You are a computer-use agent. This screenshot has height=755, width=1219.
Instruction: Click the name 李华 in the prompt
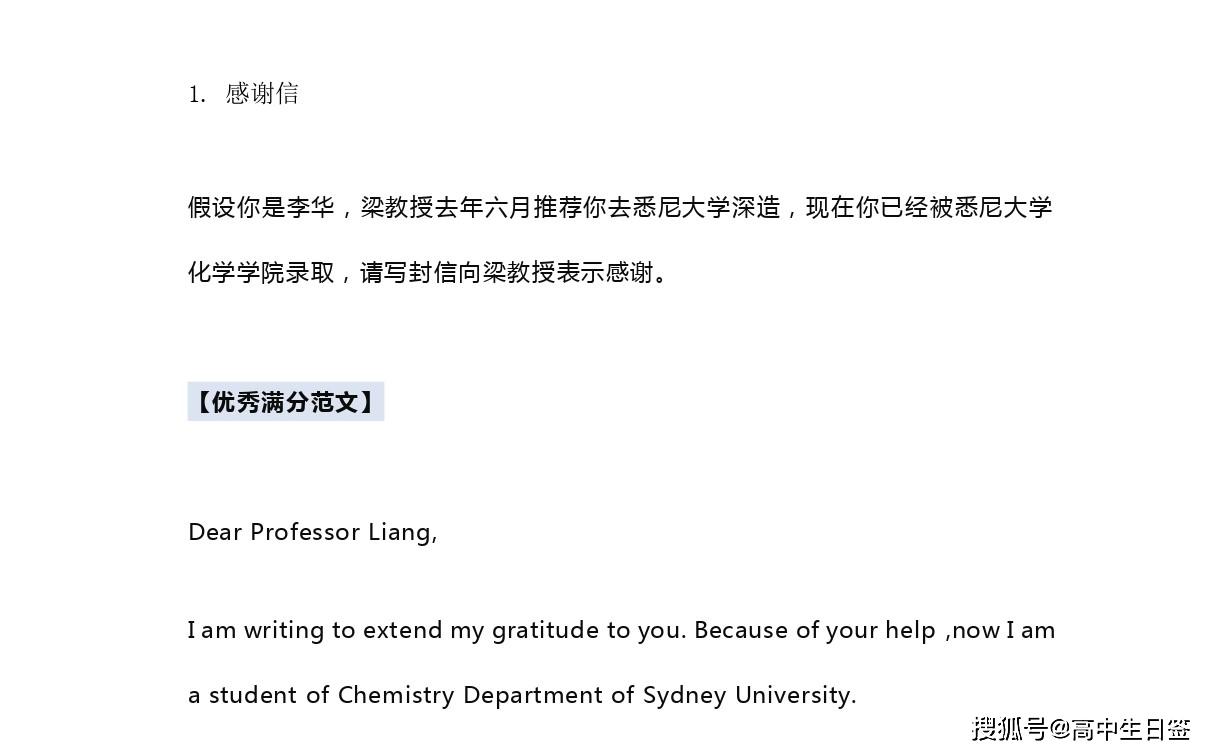[x=311, y=208]
